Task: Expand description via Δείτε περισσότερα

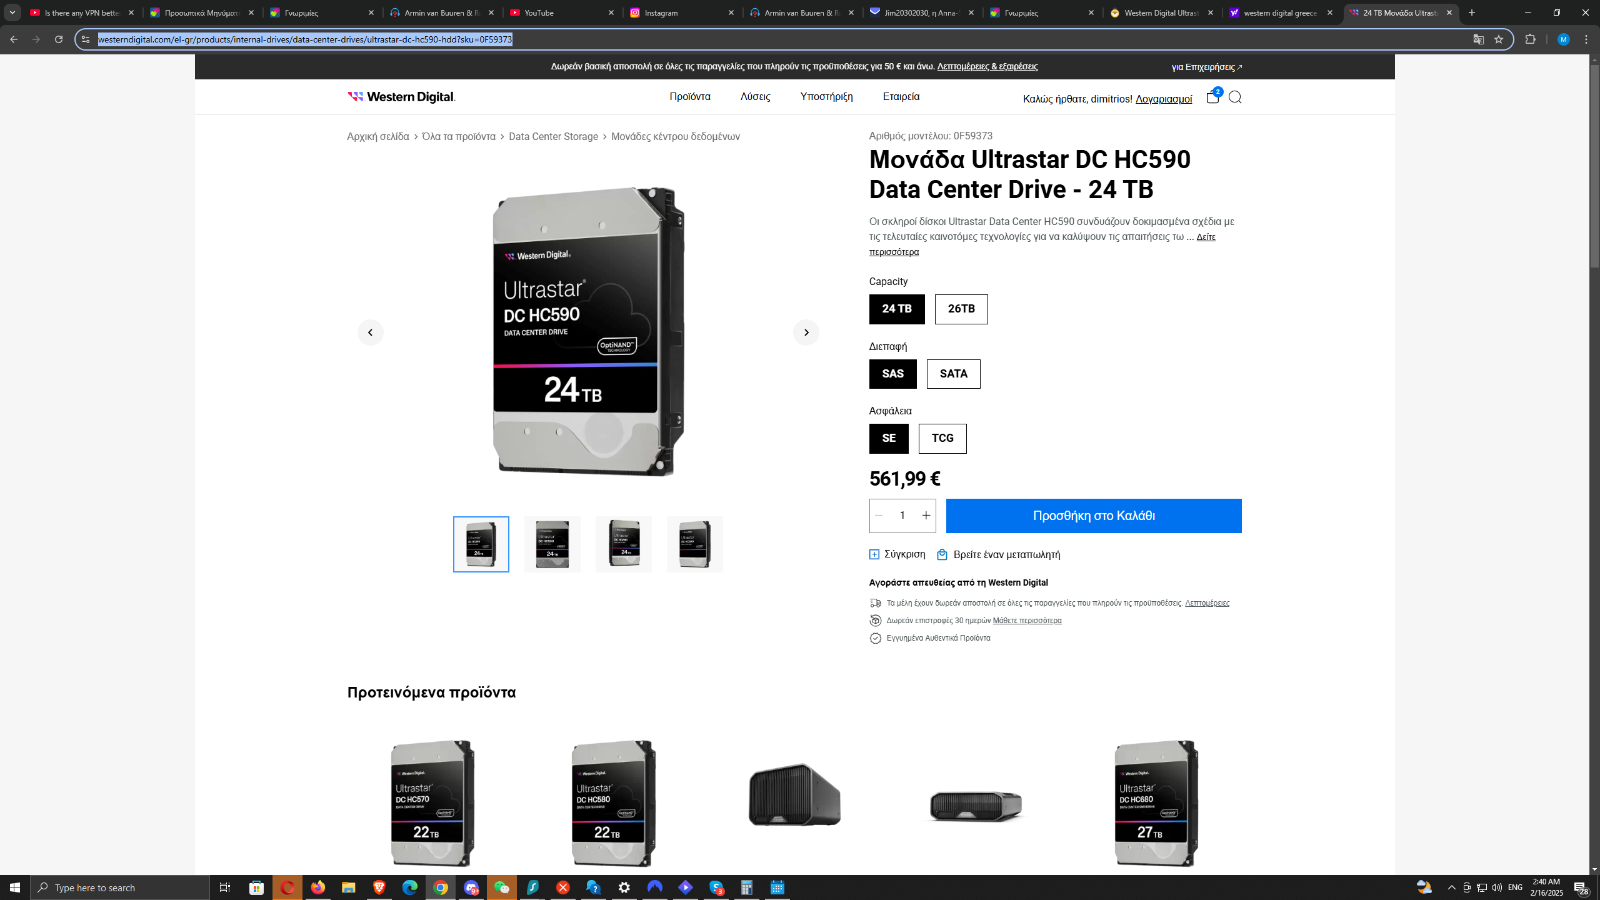Action: tap(1206, 237)
